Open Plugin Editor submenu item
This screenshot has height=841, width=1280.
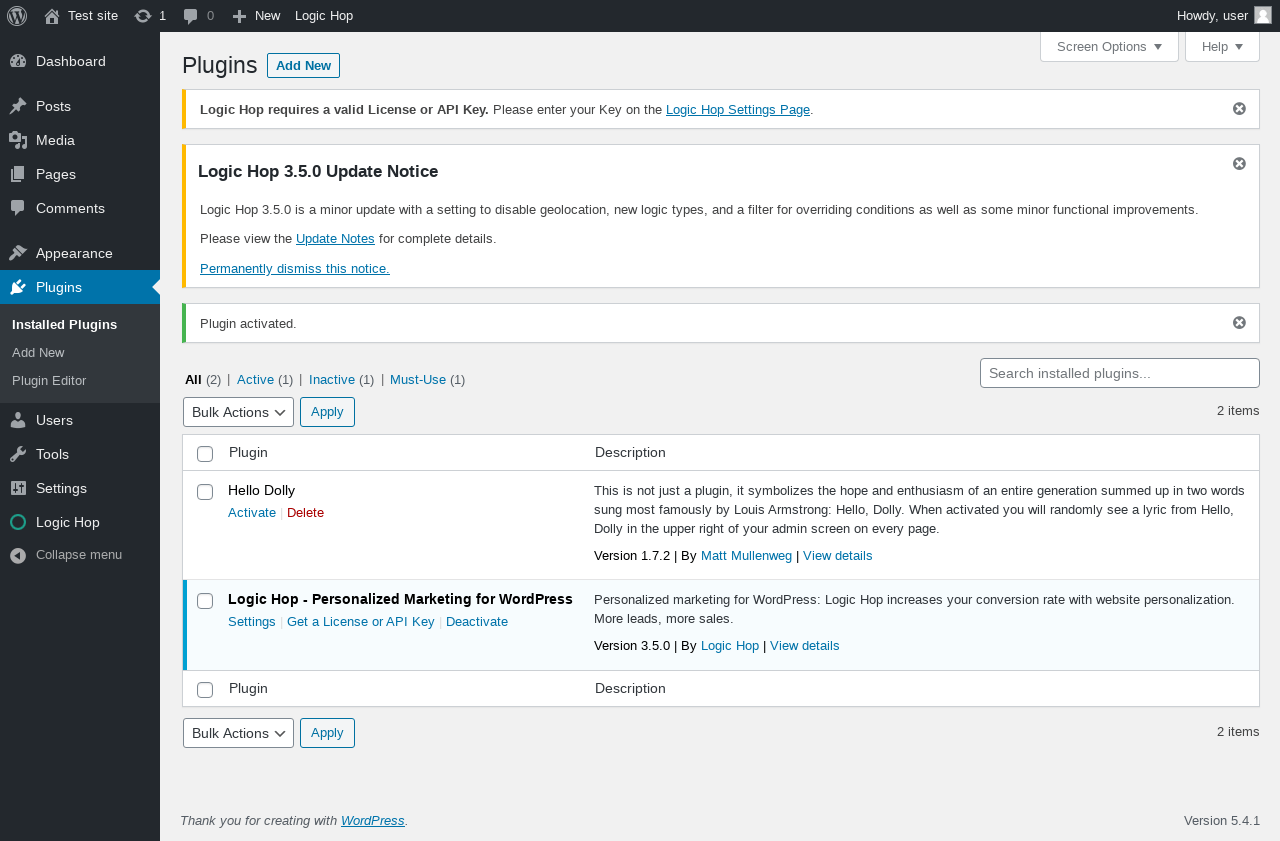(49, 381)
